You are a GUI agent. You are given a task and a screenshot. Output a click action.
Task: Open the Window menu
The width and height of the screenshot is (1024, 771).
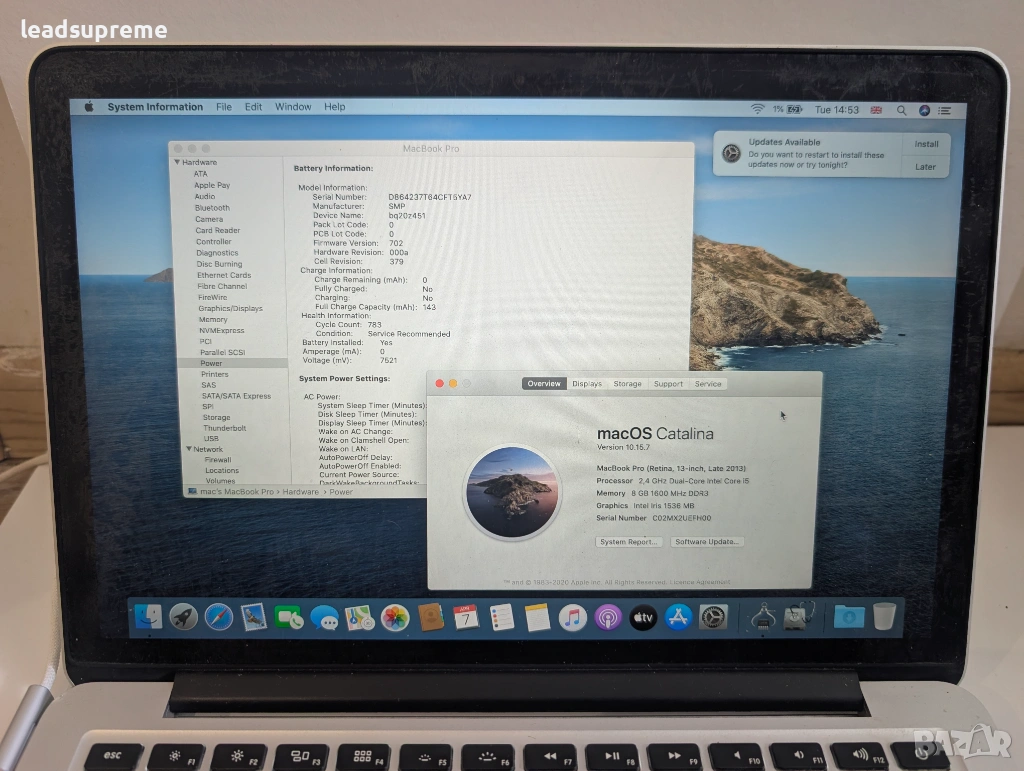click(293, 107)
